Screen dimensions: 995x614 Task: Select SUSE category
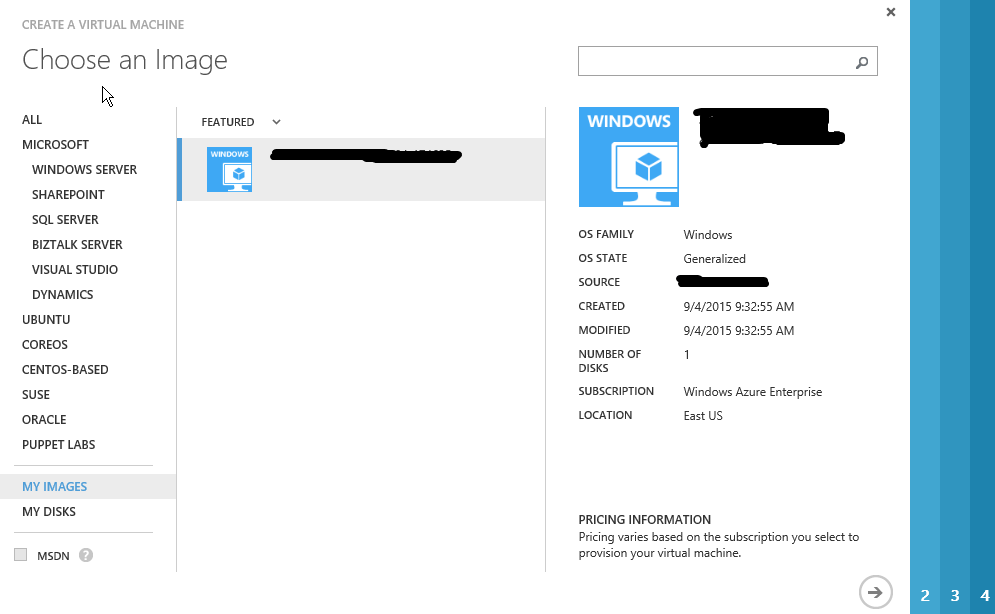[36, 395]
